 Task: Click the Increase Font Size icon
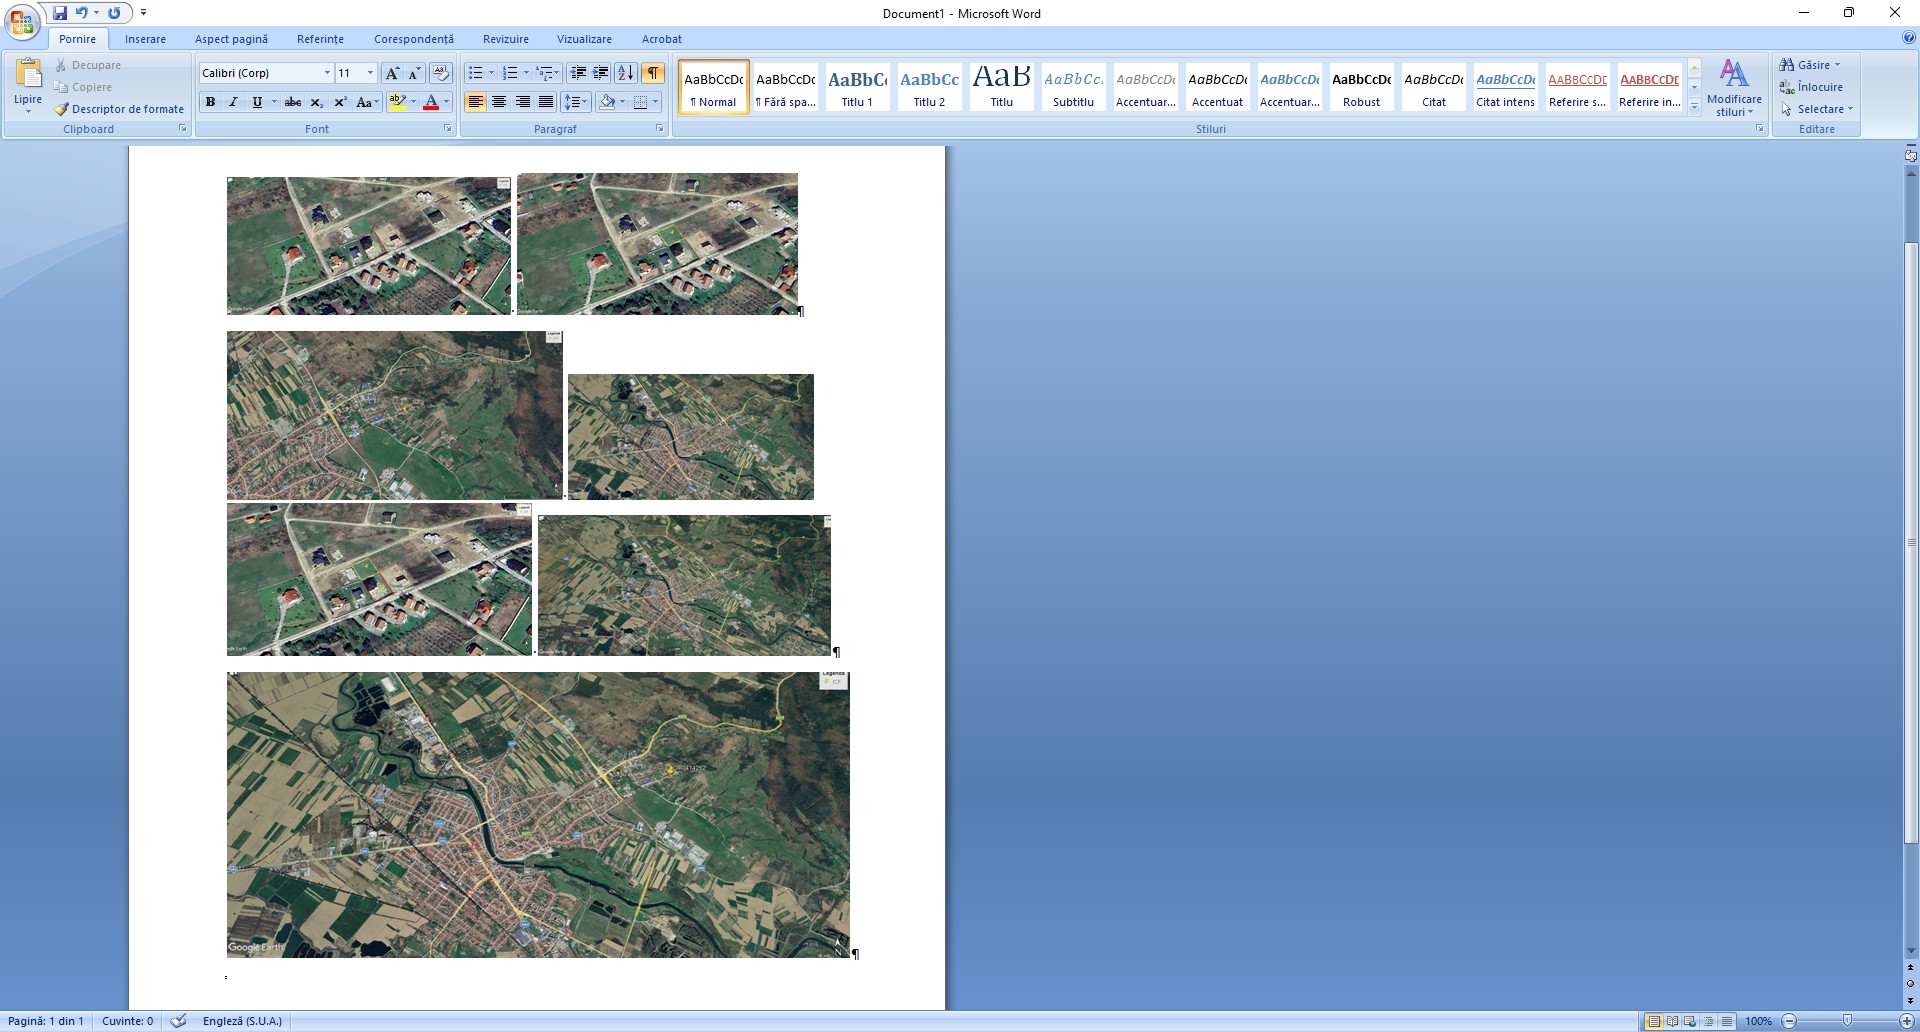pyautogui.click(x=392, y=73)
